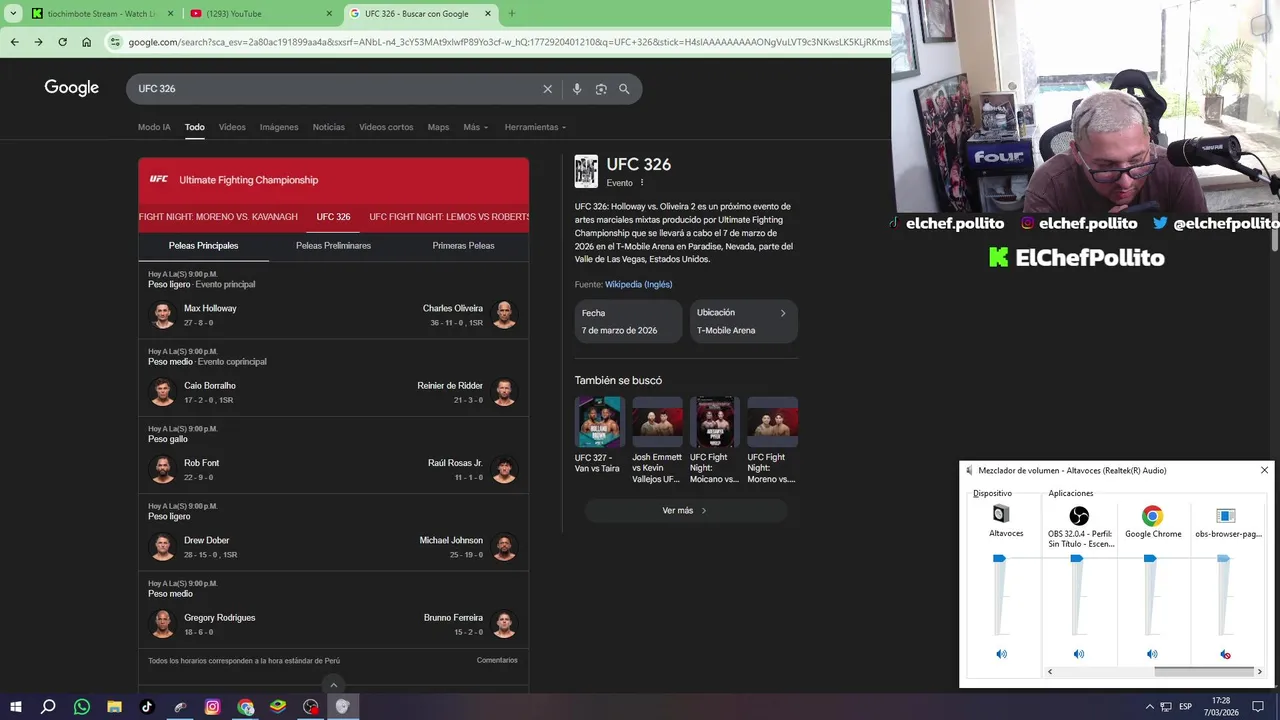Open the notification center icon

click(1258, 707)
